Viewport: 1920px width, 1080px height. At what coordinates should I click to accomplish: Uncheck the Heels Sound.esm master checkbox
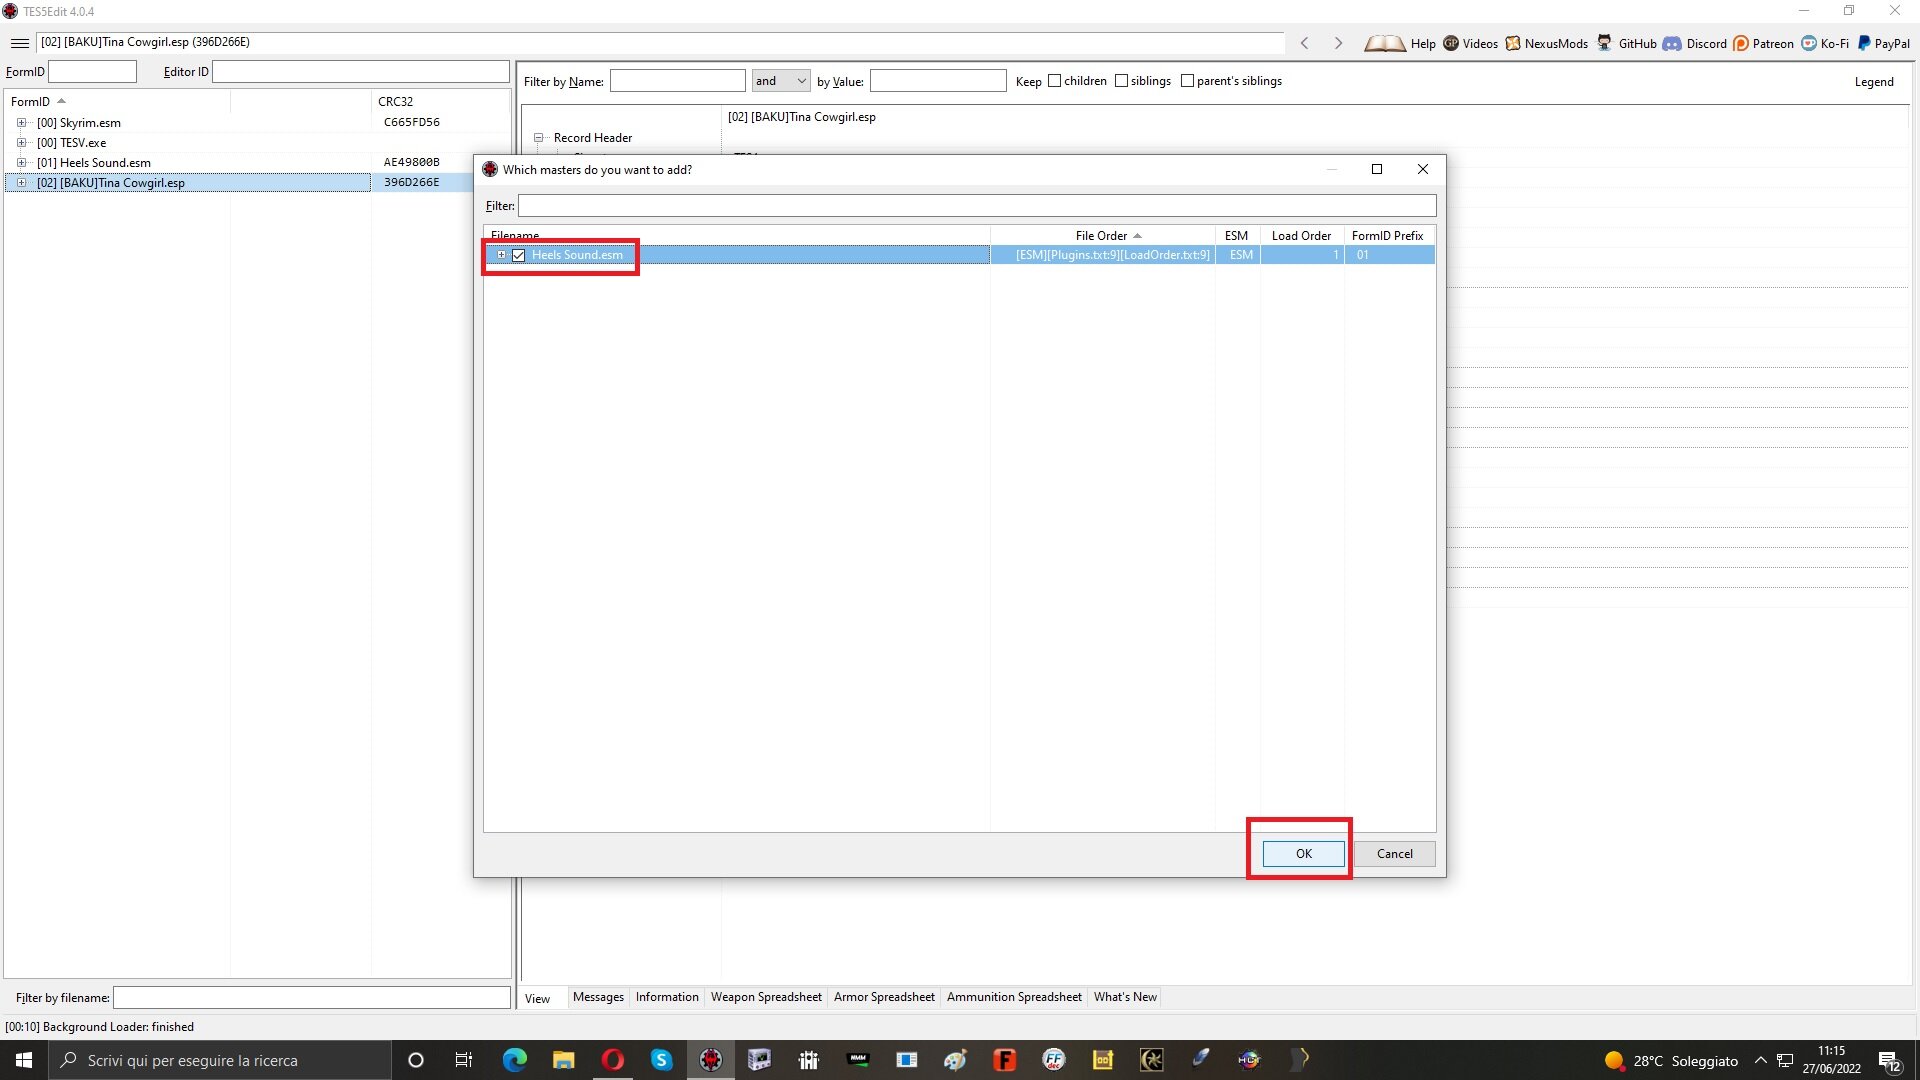click(x=518, y=256)
